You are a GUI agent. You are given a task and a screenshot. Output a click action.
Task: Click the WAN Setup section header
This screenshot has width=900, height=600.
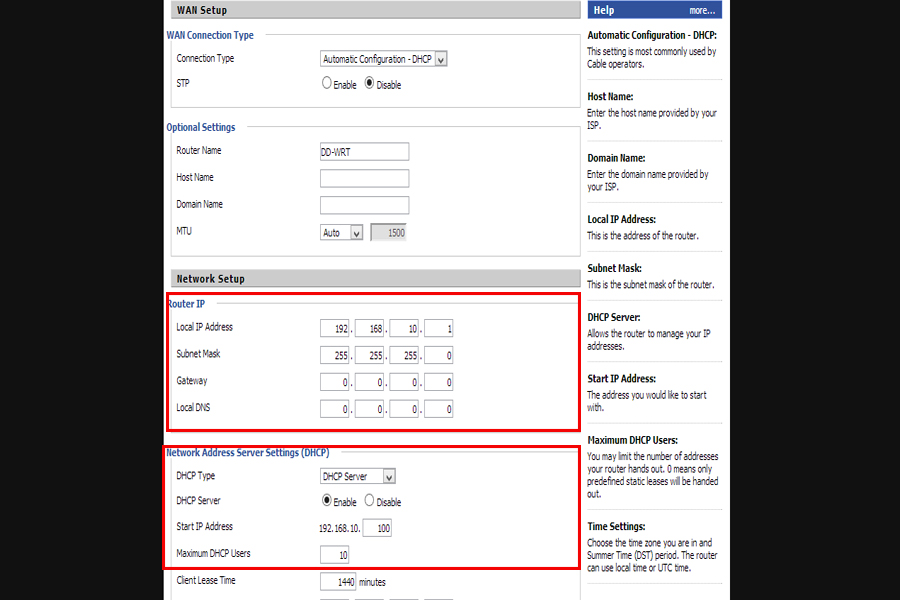coord(375,10)
